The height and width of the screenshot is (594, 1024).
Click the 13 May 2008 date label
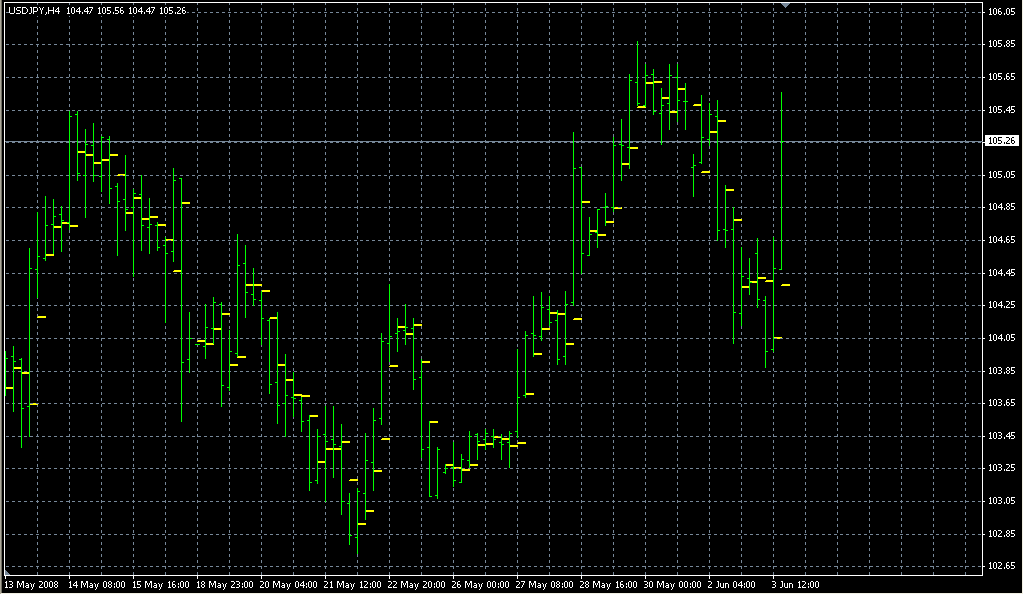[30, 584]
